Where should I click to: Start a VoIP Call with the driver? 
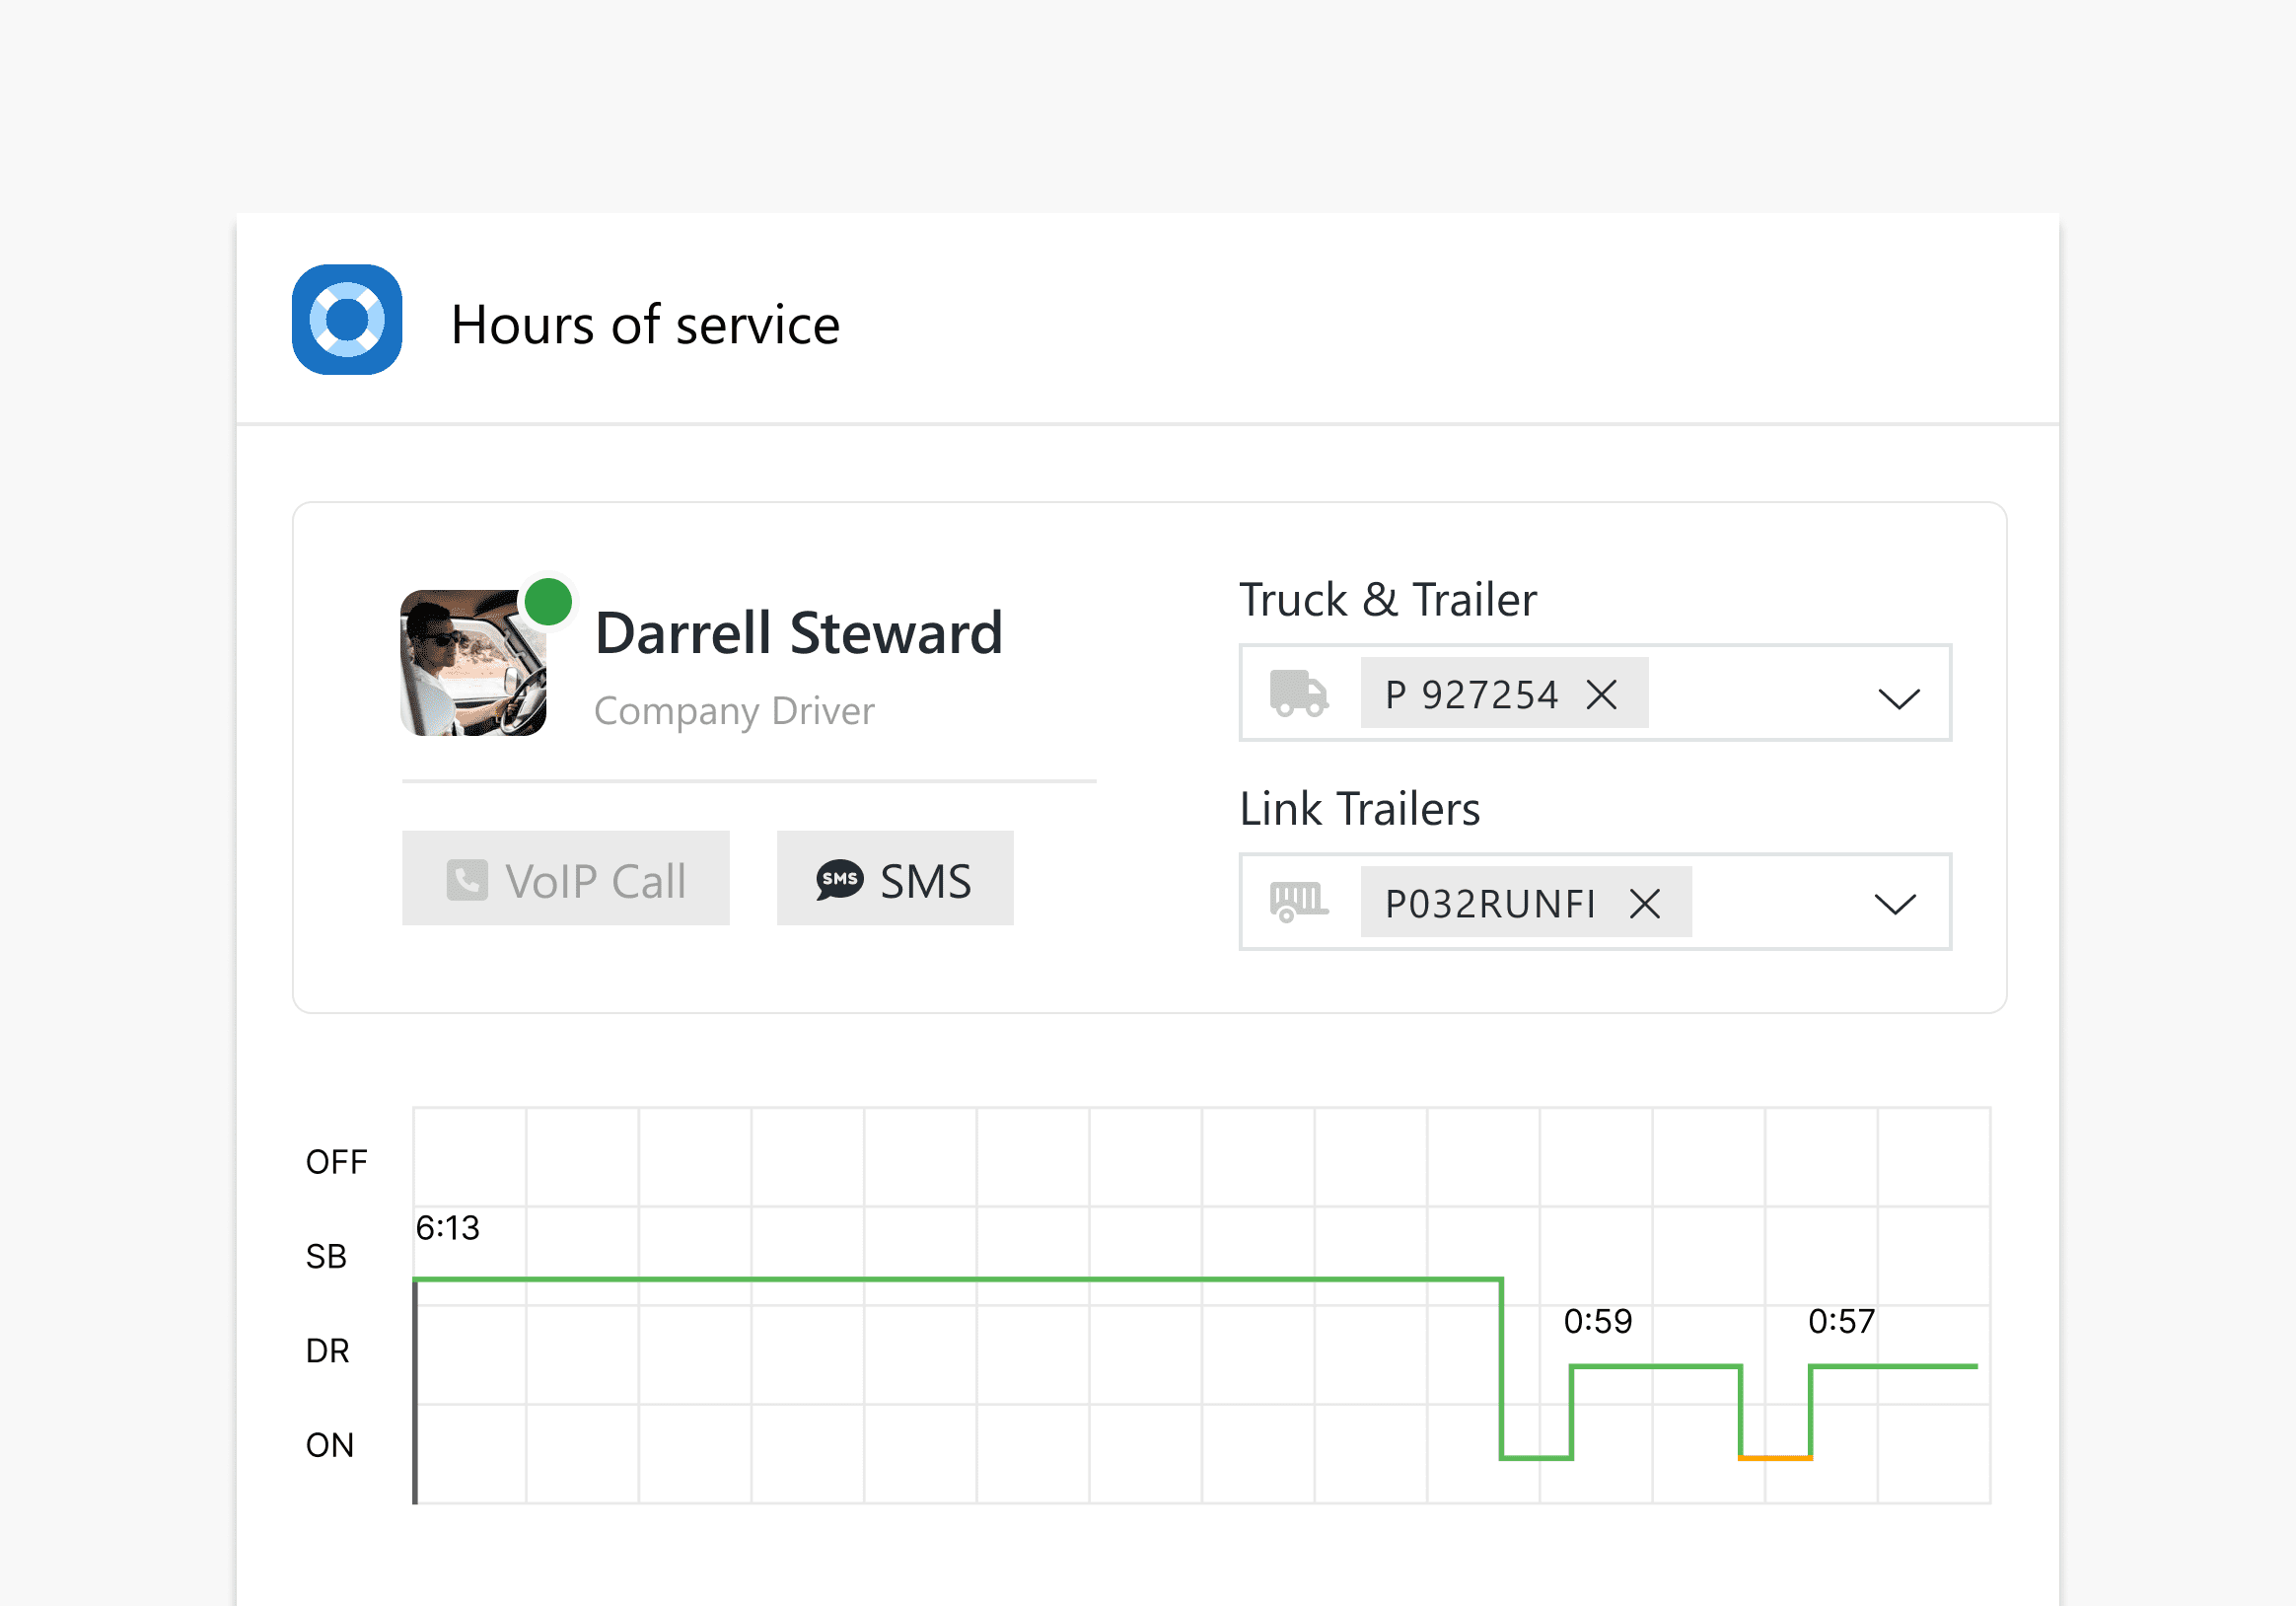click(566, 878)
